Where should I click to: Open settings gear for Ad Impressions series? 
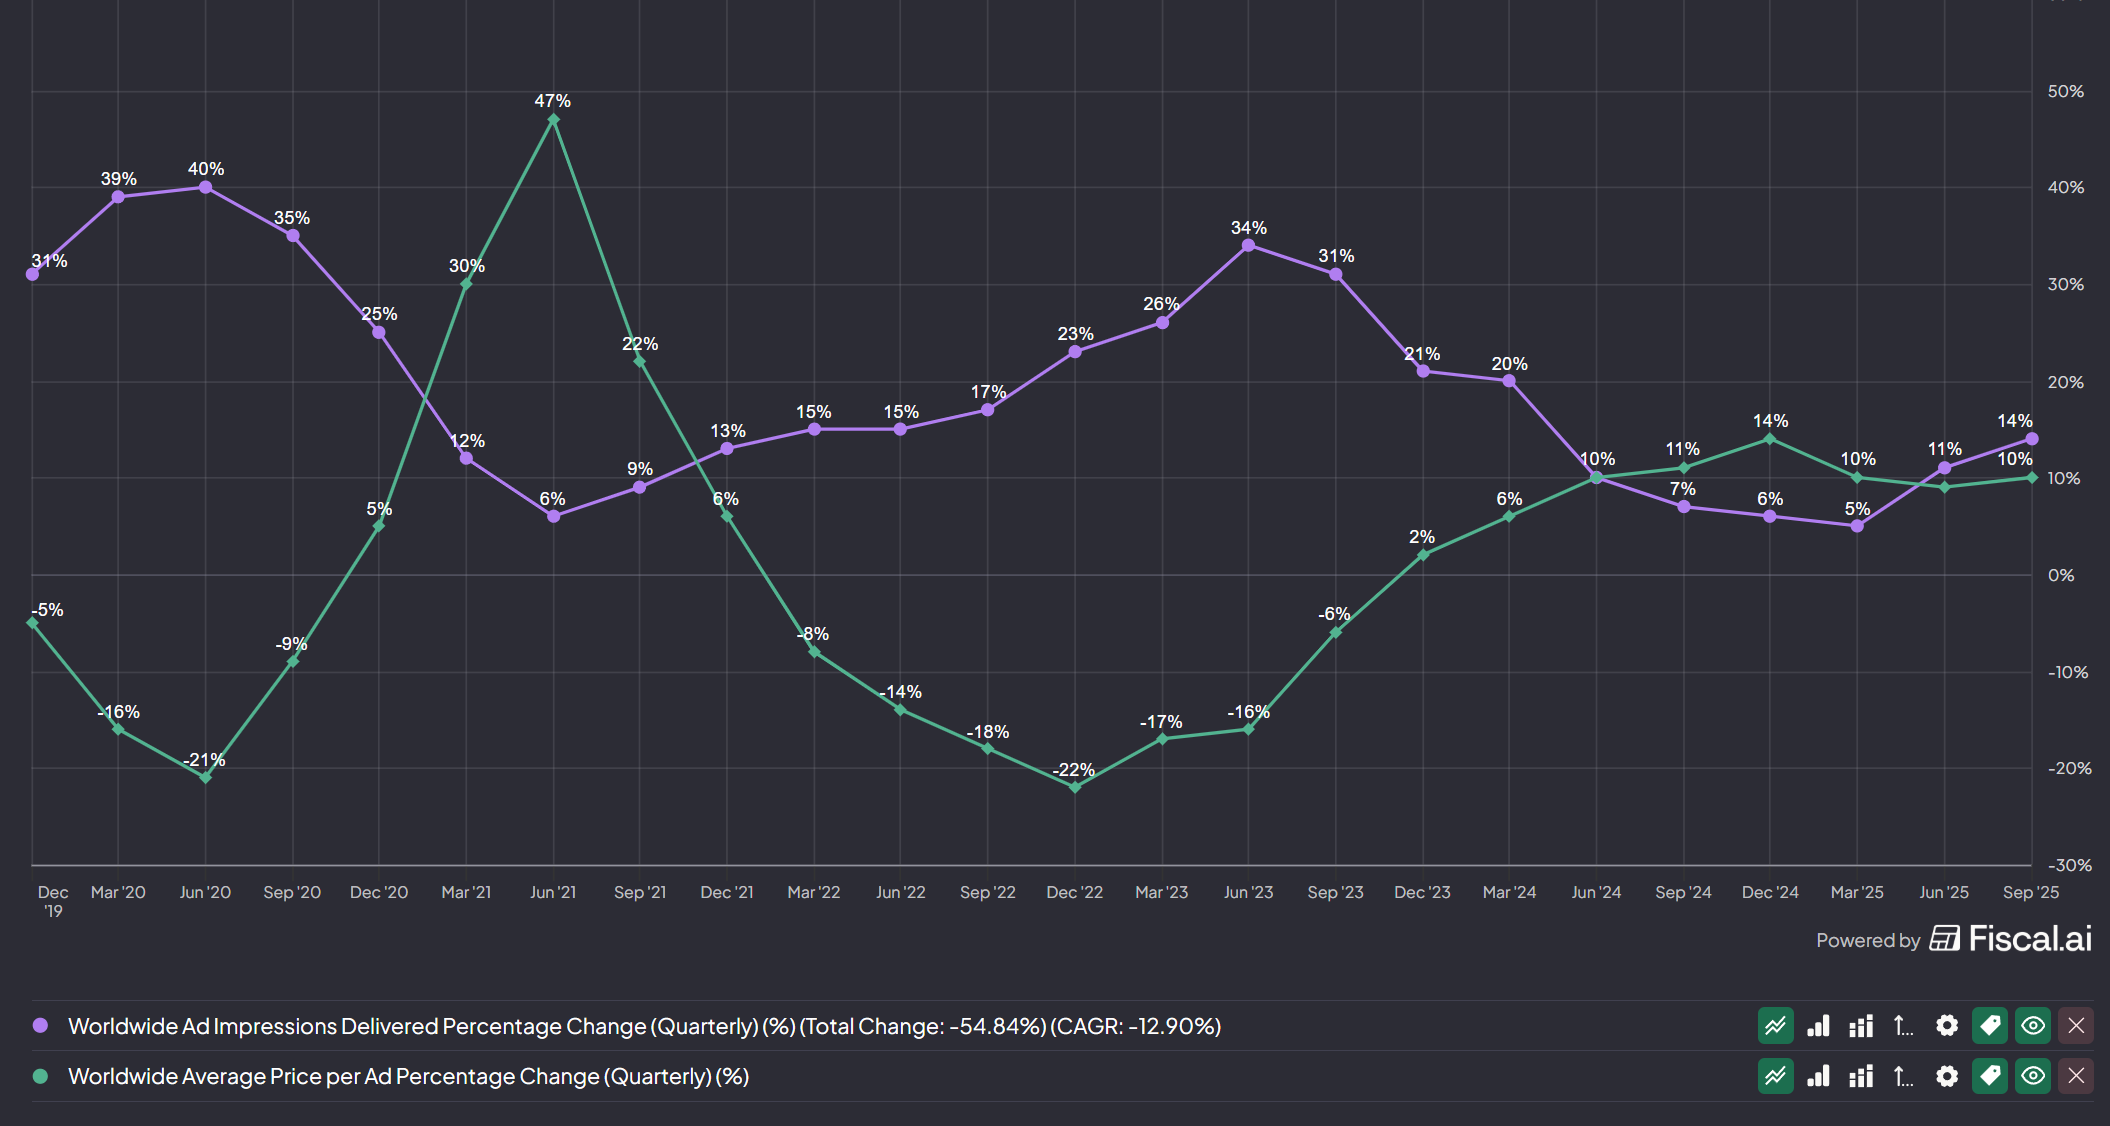click(1946, 1026)
